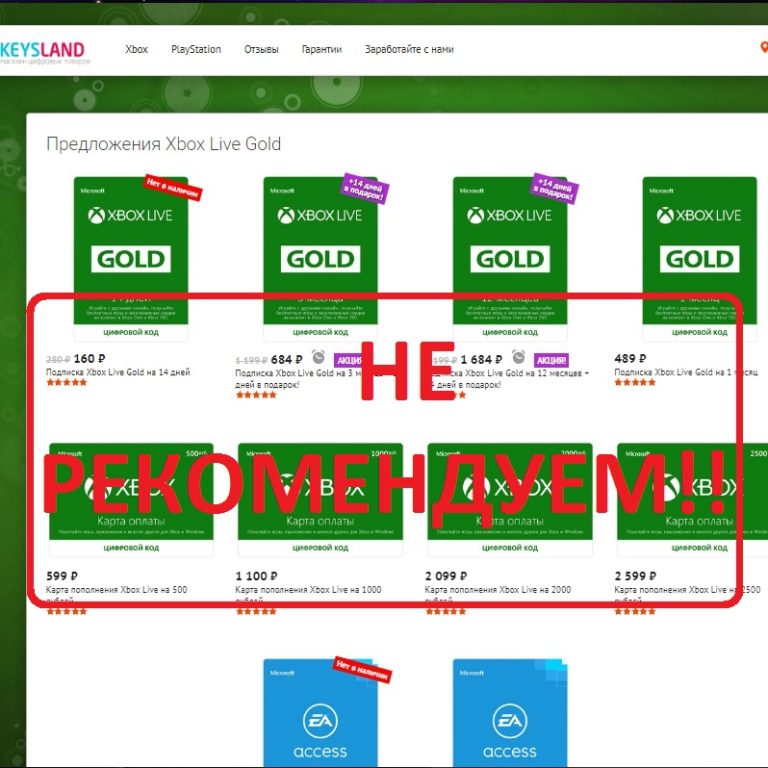Viewport: 768px width, 768px height.
Task: Open the Гарантии menu item
Action: click(321, 49)
